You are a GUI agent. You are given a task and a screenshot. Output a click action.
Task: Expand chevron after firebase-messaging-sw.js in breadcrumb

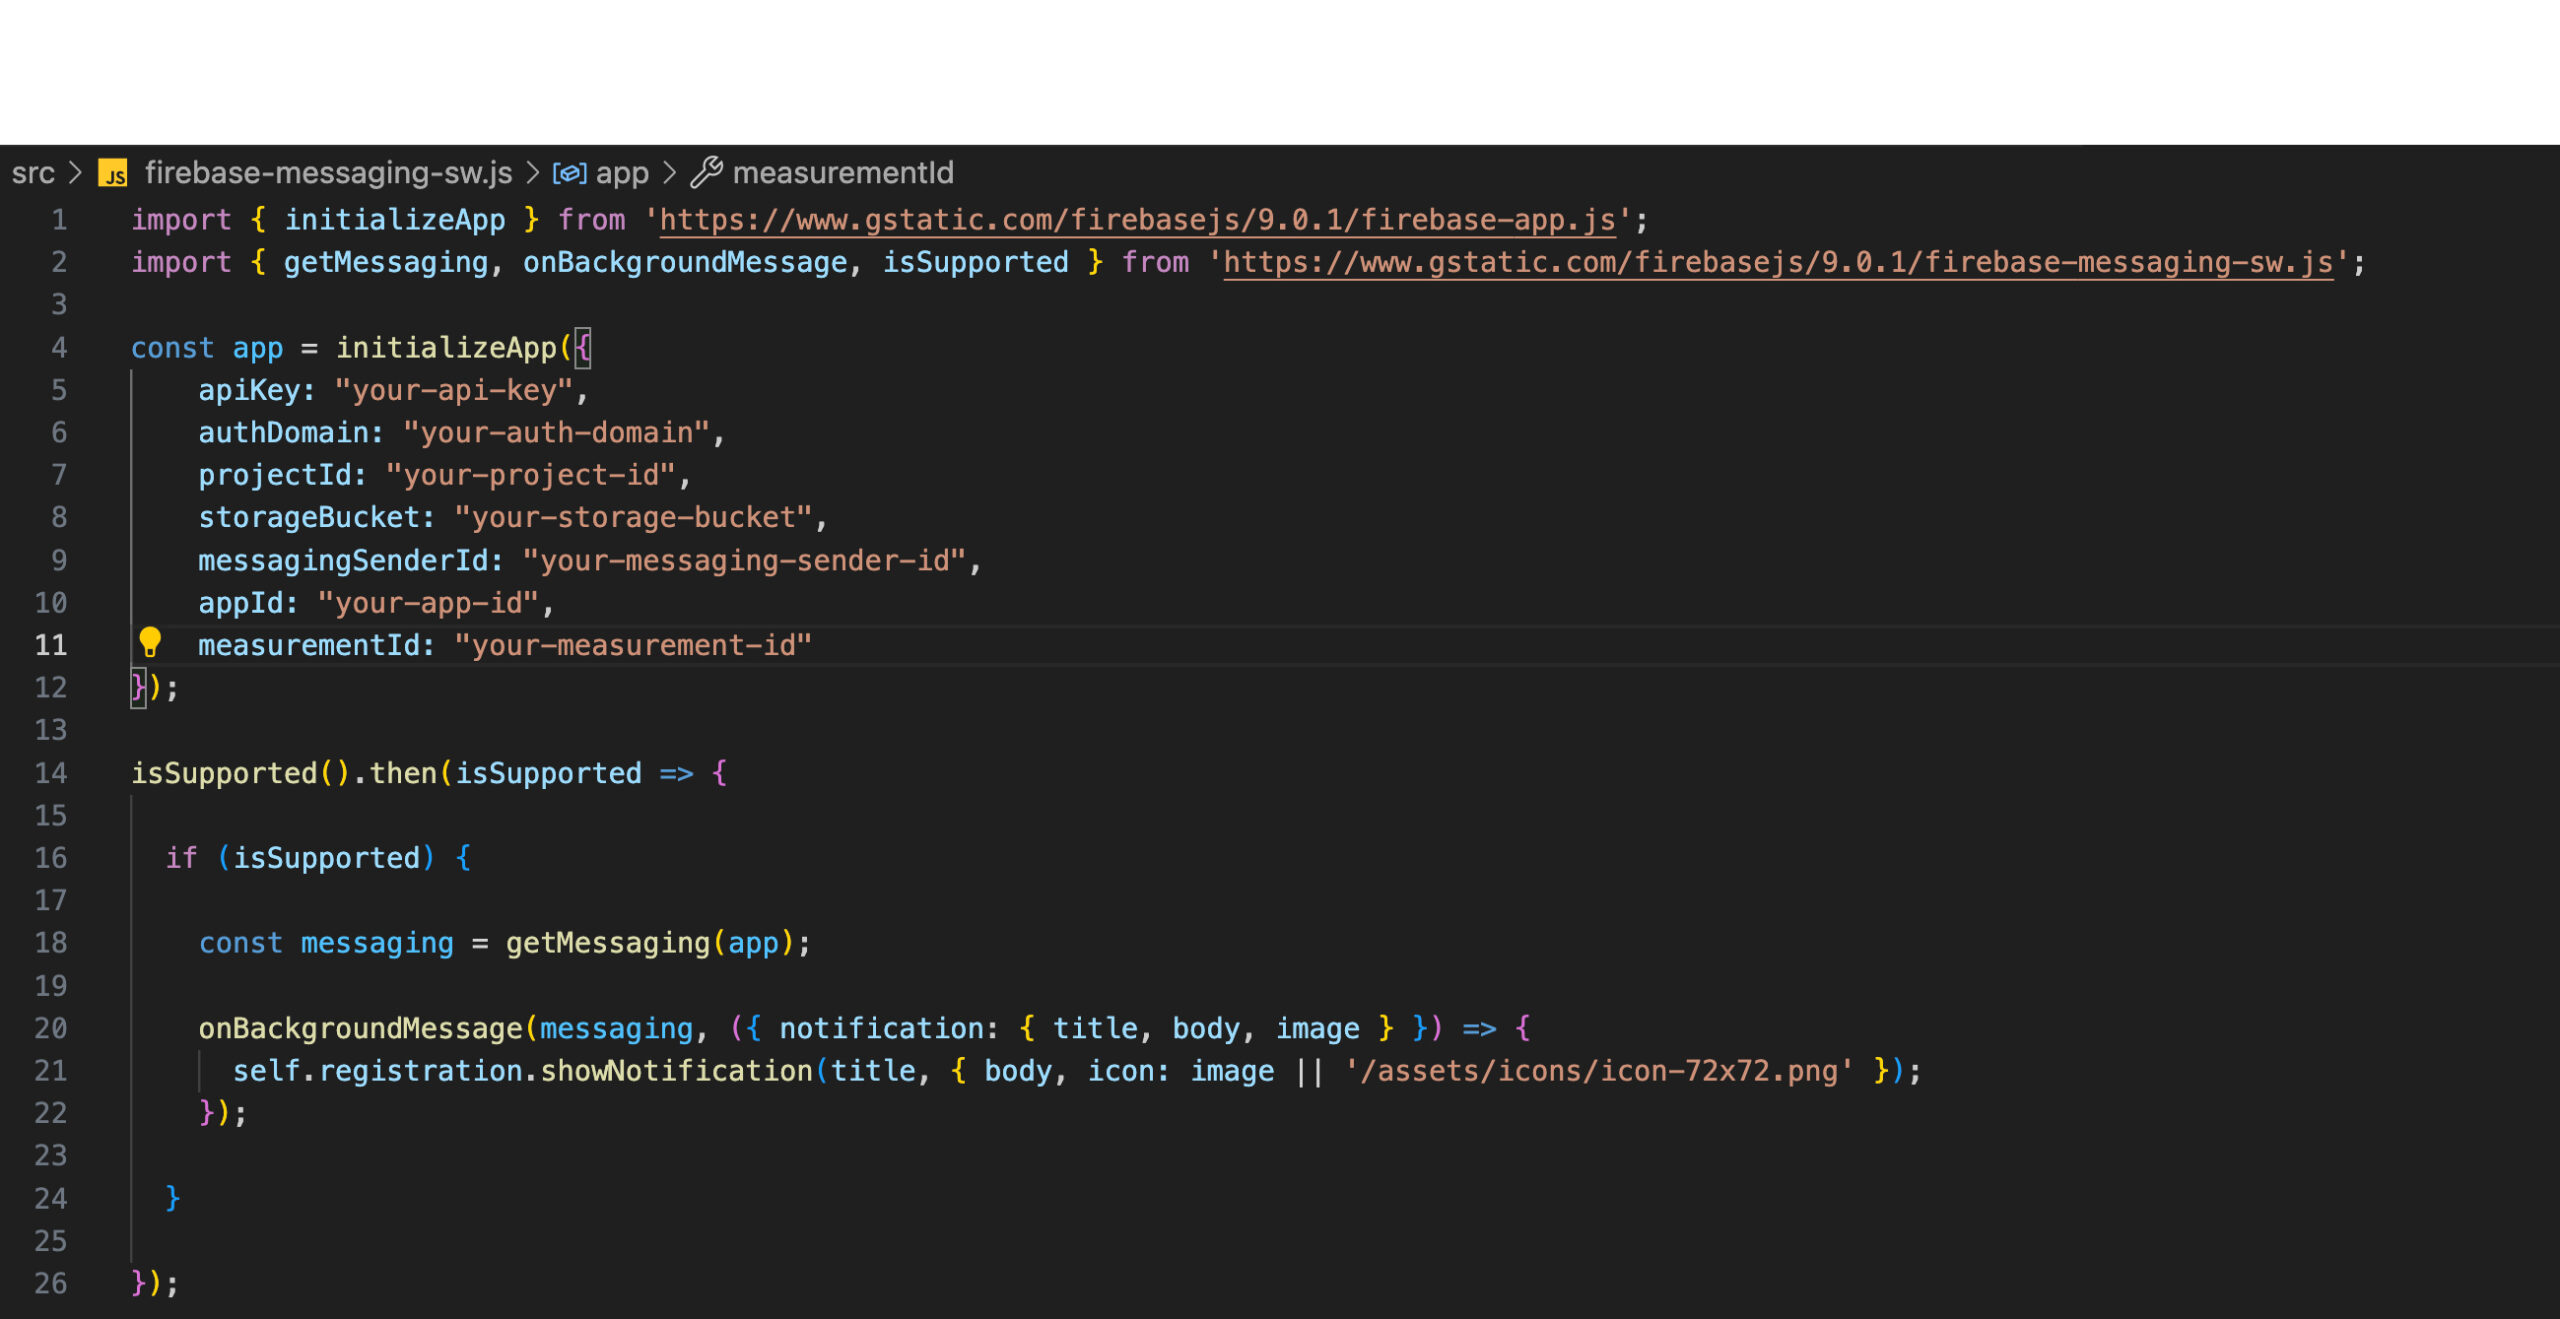point(533,173)
